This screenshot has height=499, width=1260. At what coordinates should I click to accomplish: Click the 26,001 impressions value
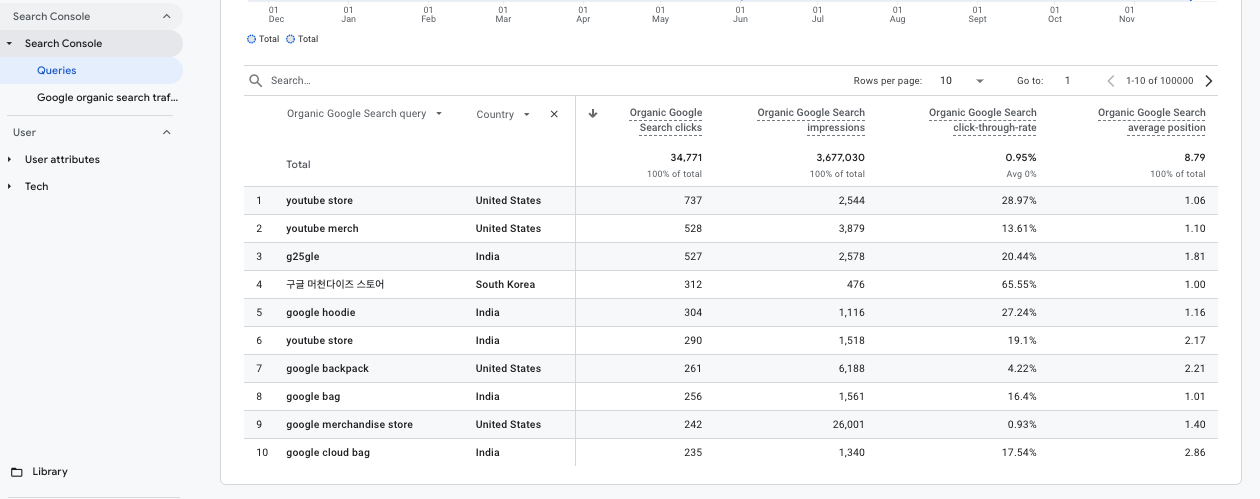(x=848, y=425)
